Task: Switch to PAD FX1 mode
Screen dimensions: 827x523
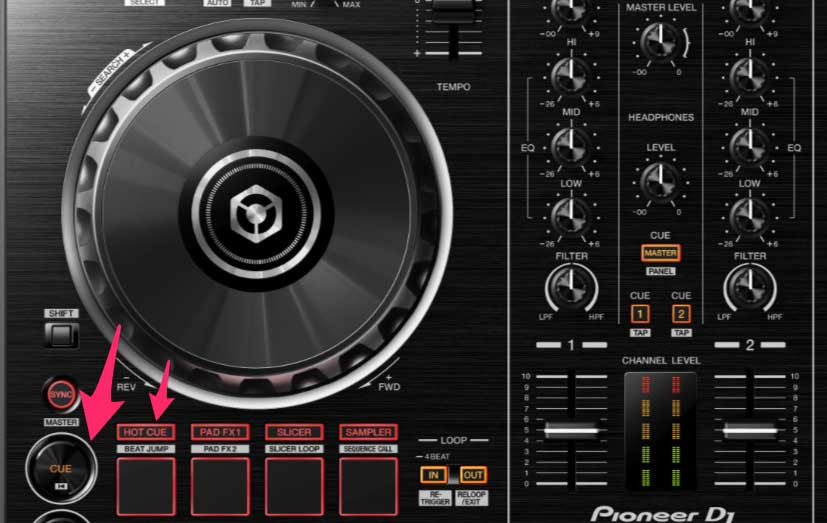Action: (x=219, y=432)
